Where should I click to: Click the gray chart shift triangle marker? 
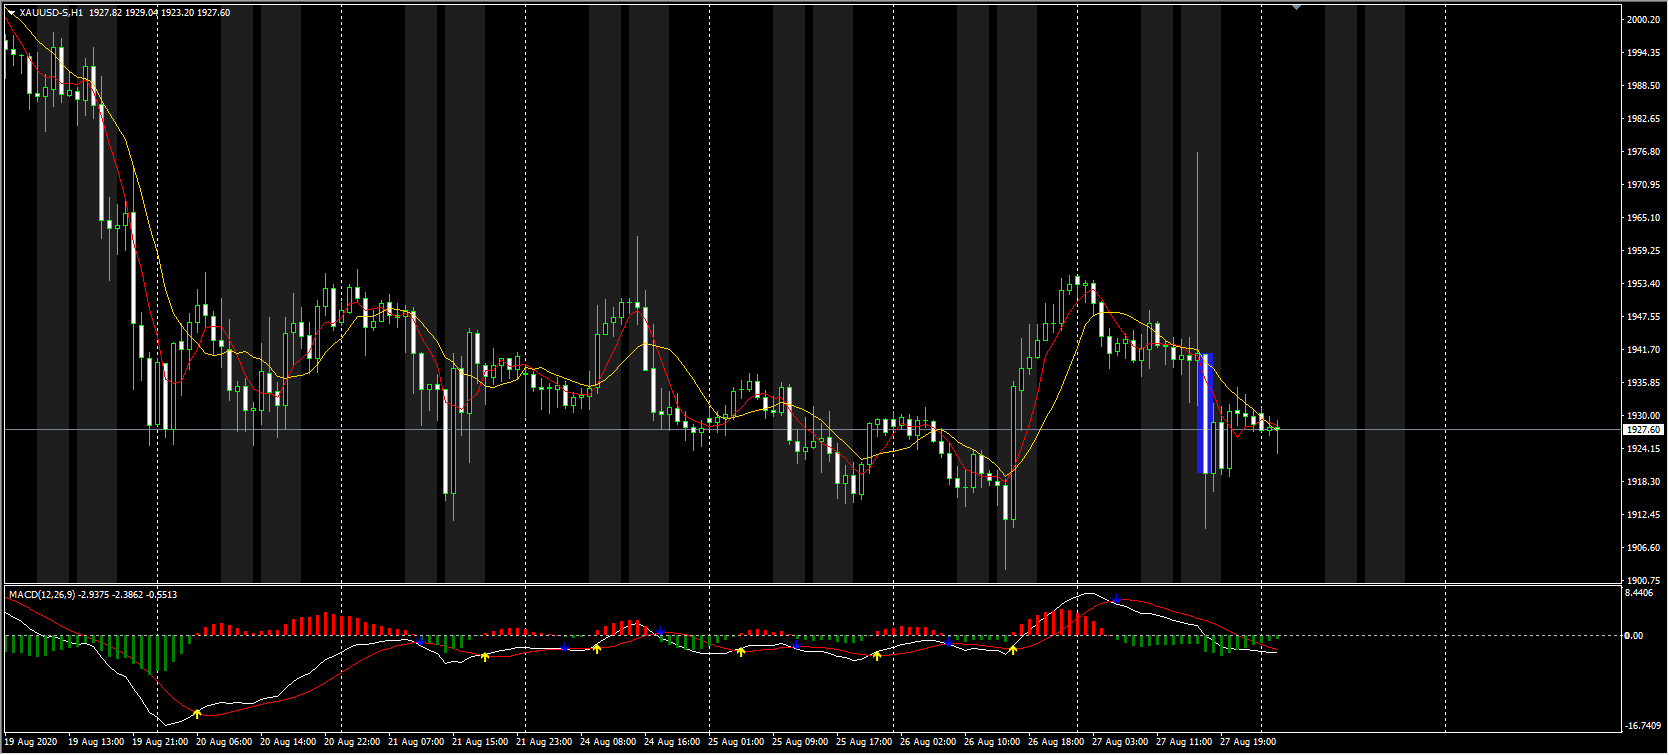coord(1297,7)
